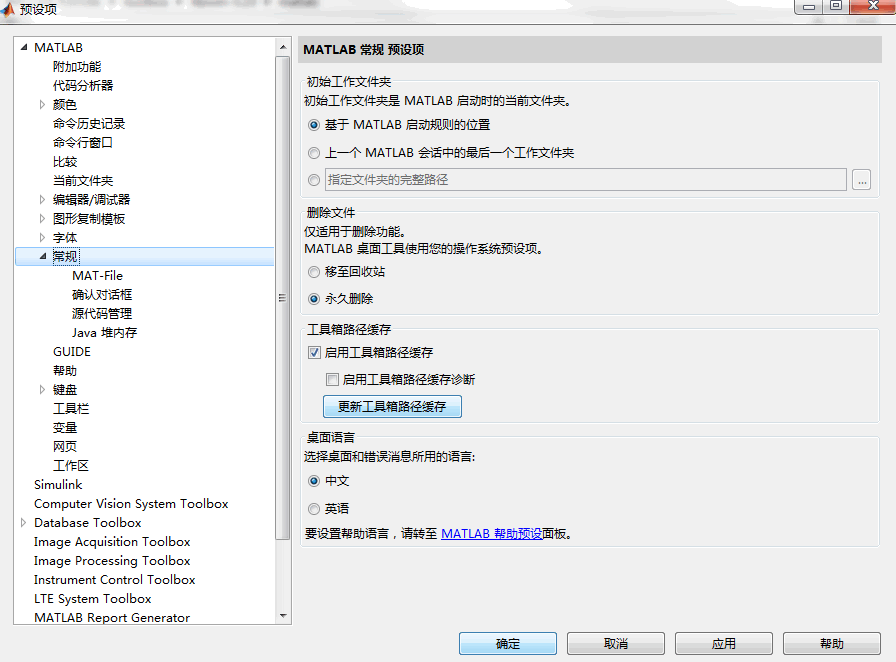896x662 pixels.
Task: Open 附加功能 preferences
Action: pyautogui.click(x=77, y=67)
